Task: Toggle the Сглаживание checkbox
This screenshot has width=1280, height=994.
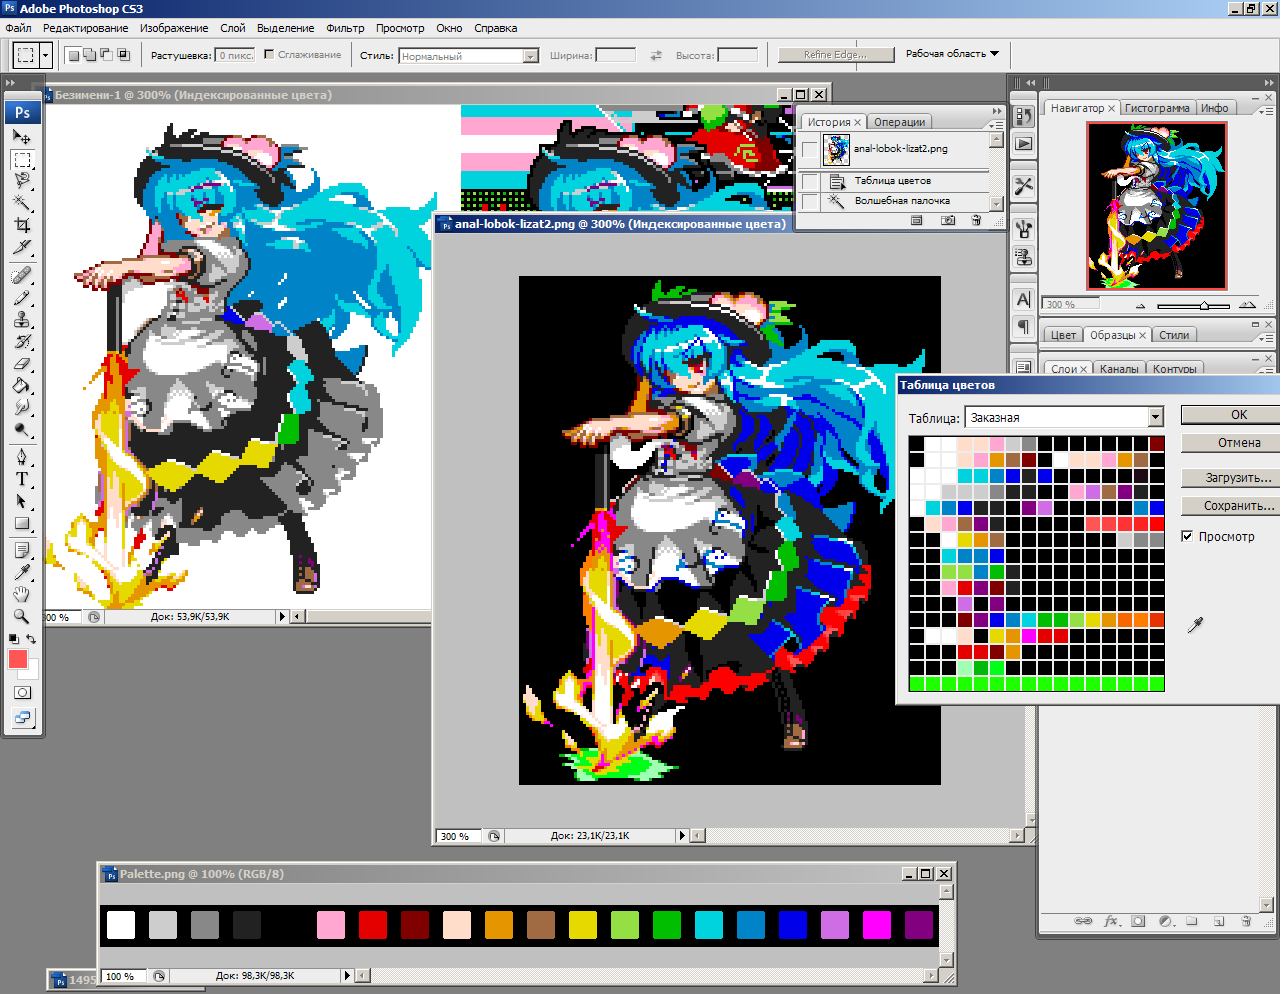Action: tap(269, 54)
